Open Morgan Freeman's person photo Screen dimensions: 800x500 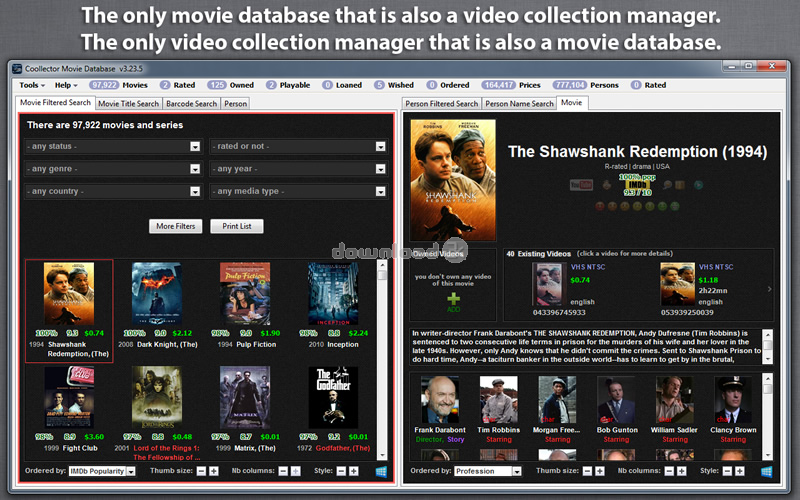[557, 399]
